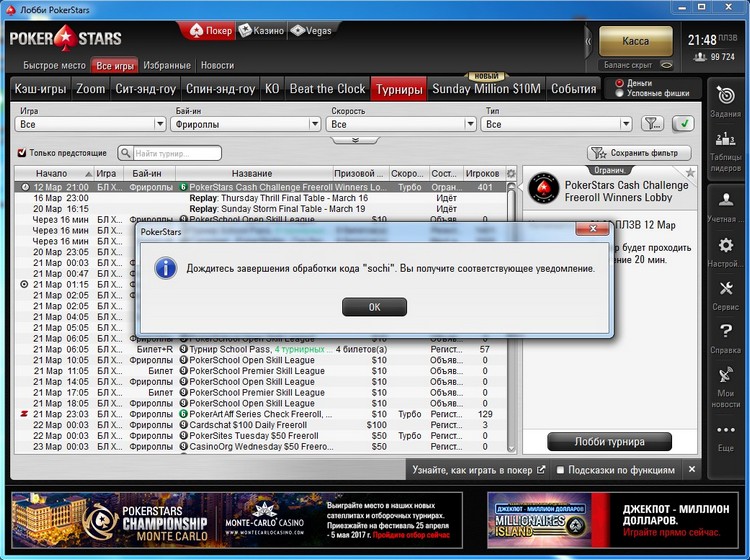Click the info icon in dialog
Screen dimensions: 750x560
tap(165, 268)
